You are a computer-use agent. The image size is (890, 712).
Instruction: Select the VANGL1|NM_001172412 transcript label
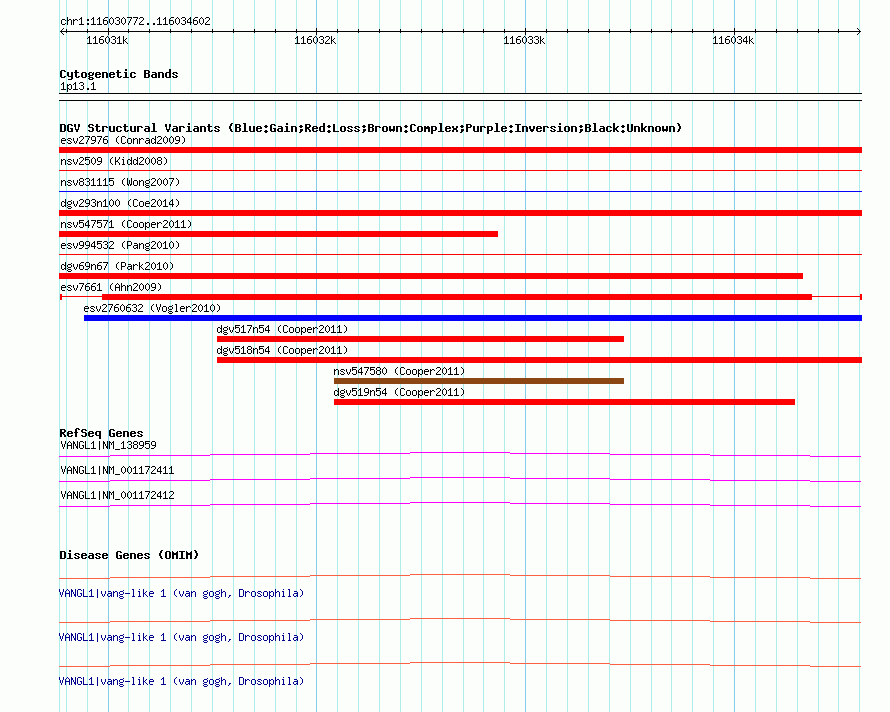(117, 495)
